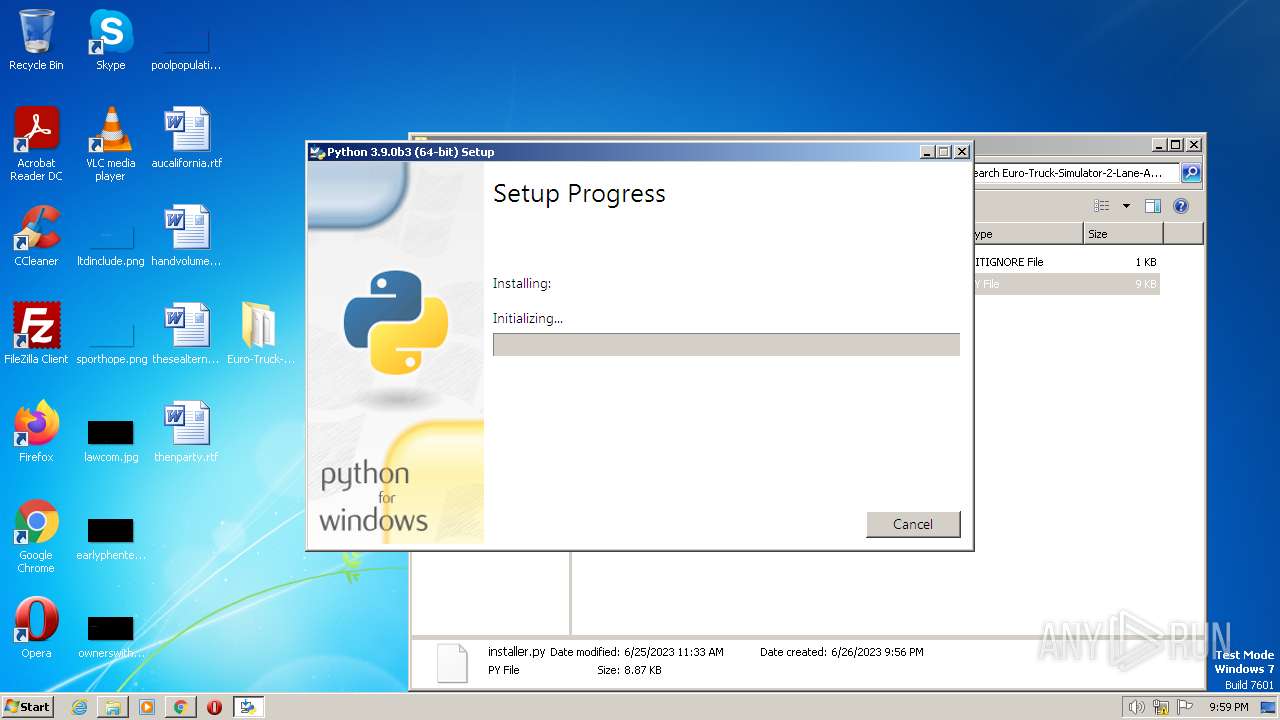
Task: Click the volume tray icon
Action: click(1137, 707)
